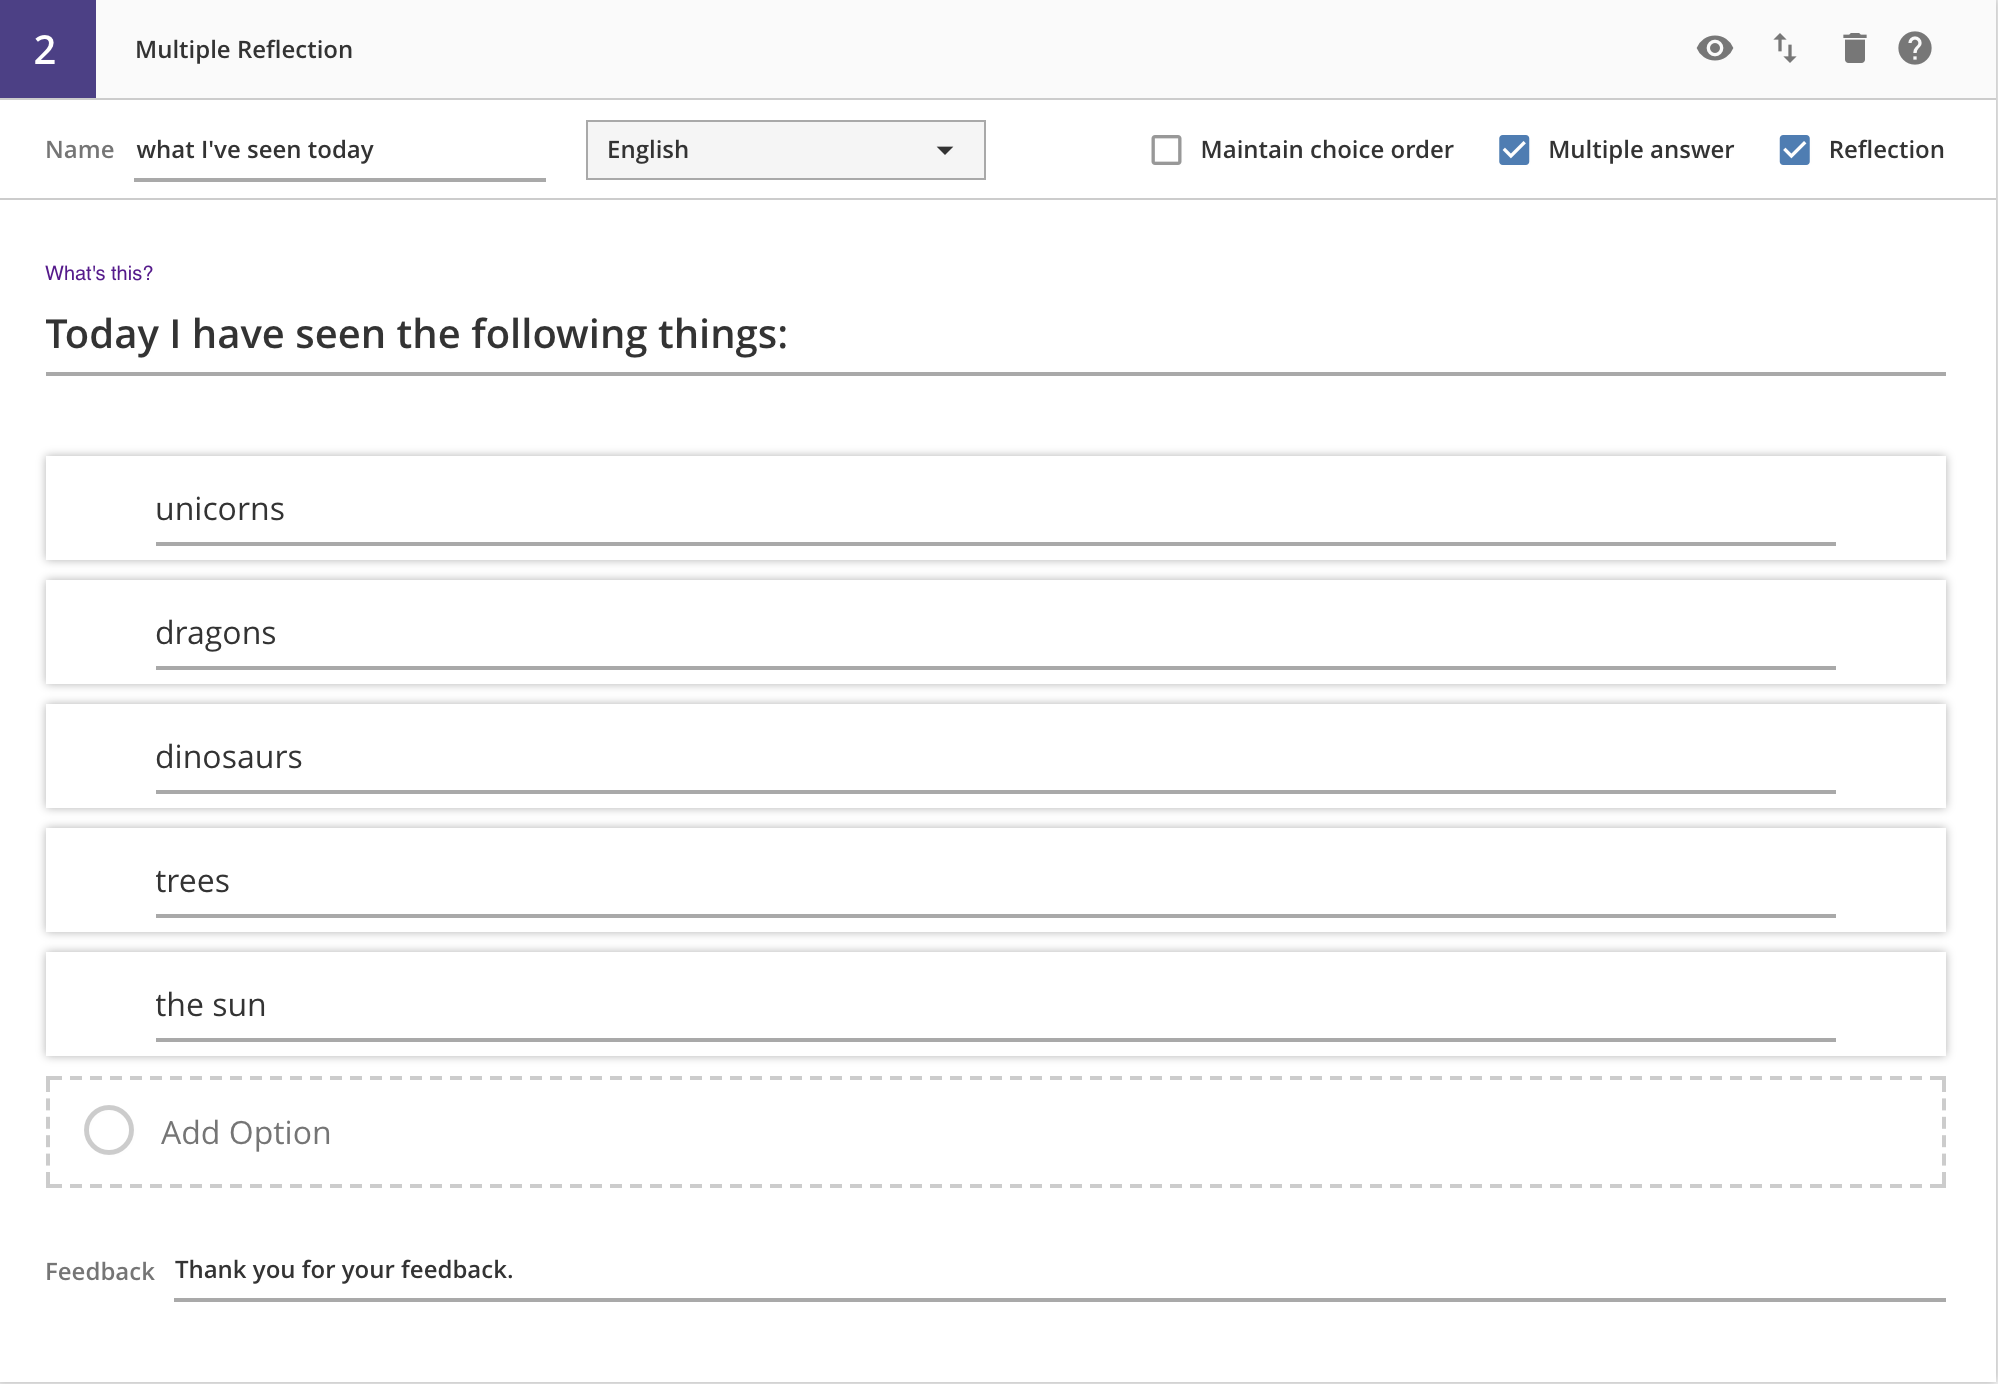The image size is (1998, 1384).
Task: Click the purple question number 2 badge
Action: coord(47,49)
